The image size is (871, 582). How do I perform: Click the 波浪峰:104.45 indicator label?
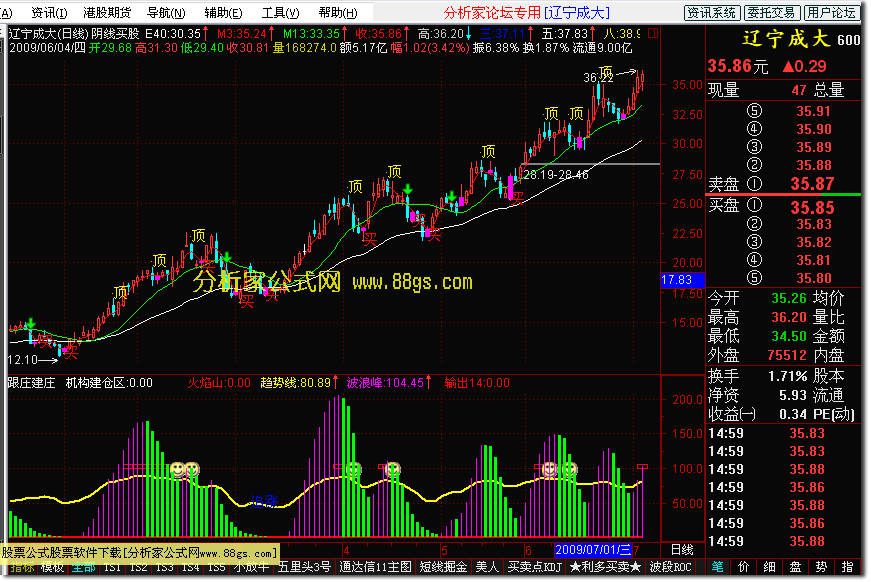pos(386,383)
